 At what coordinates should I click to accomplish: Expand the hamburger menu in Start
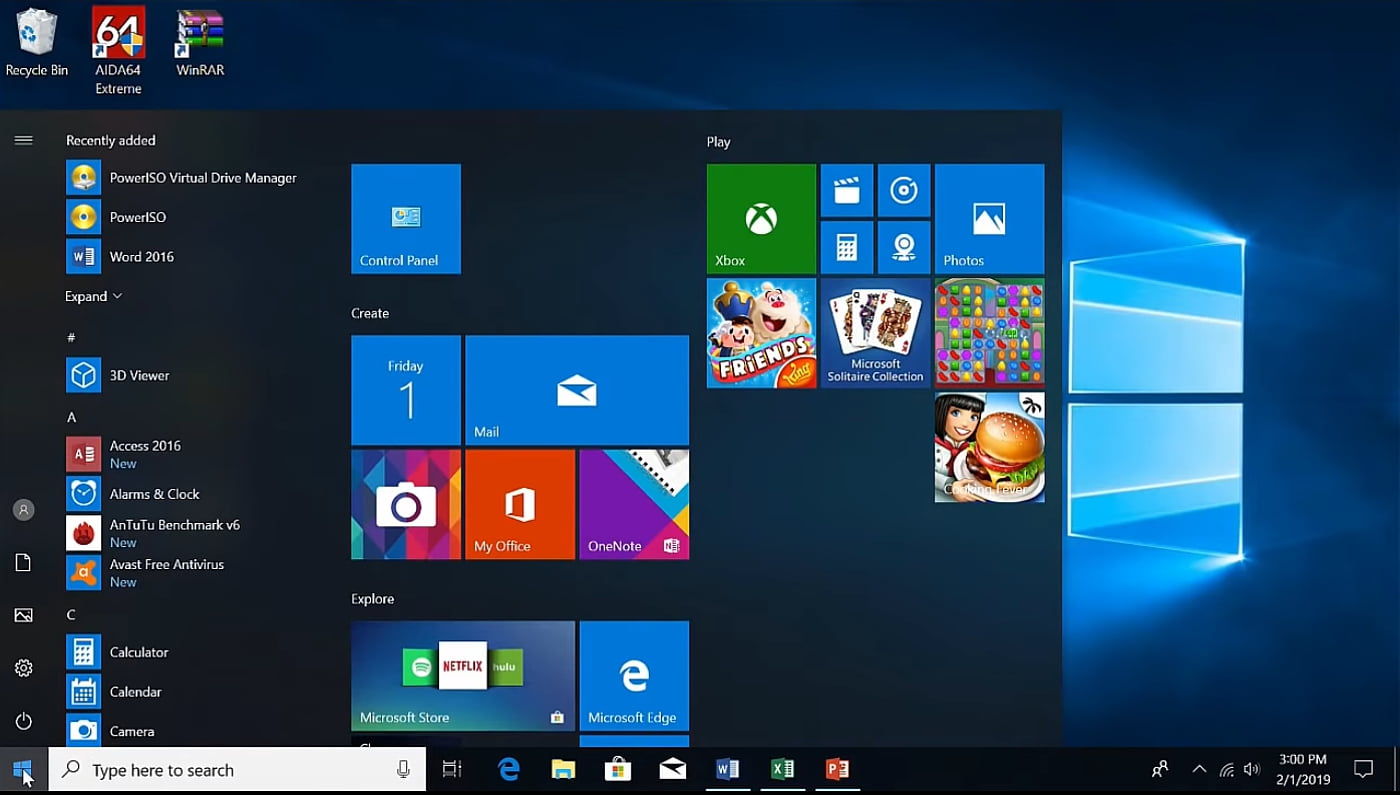(x=24, y=140)
